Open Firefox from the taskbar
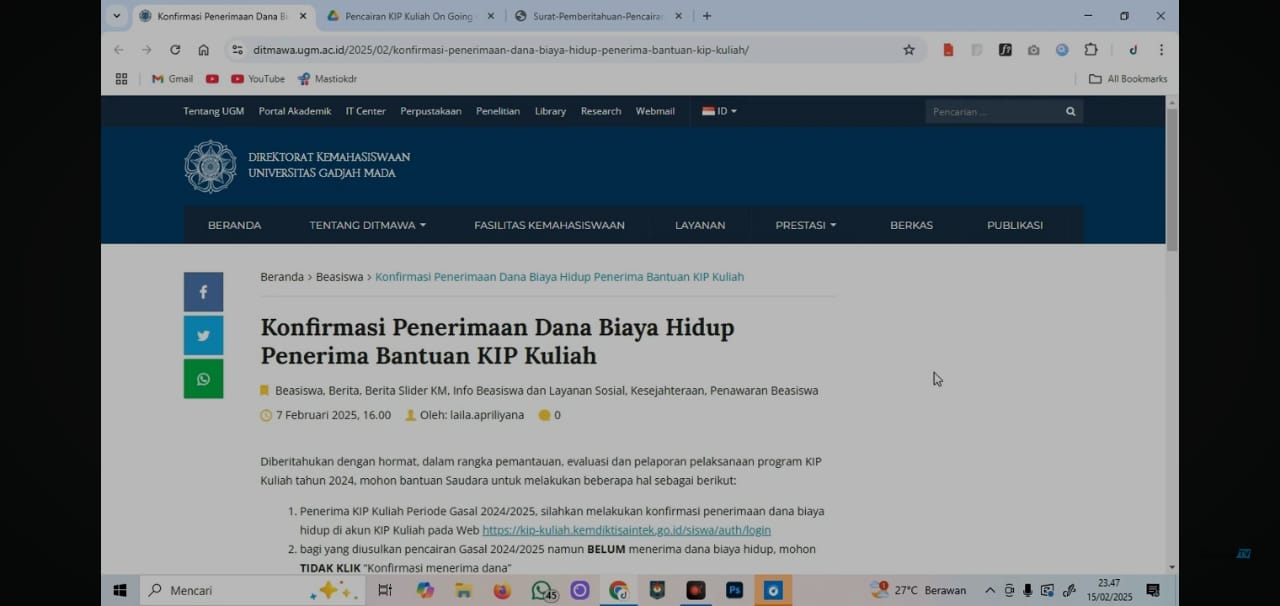The image size is (1280, 606). click(502, 590)
